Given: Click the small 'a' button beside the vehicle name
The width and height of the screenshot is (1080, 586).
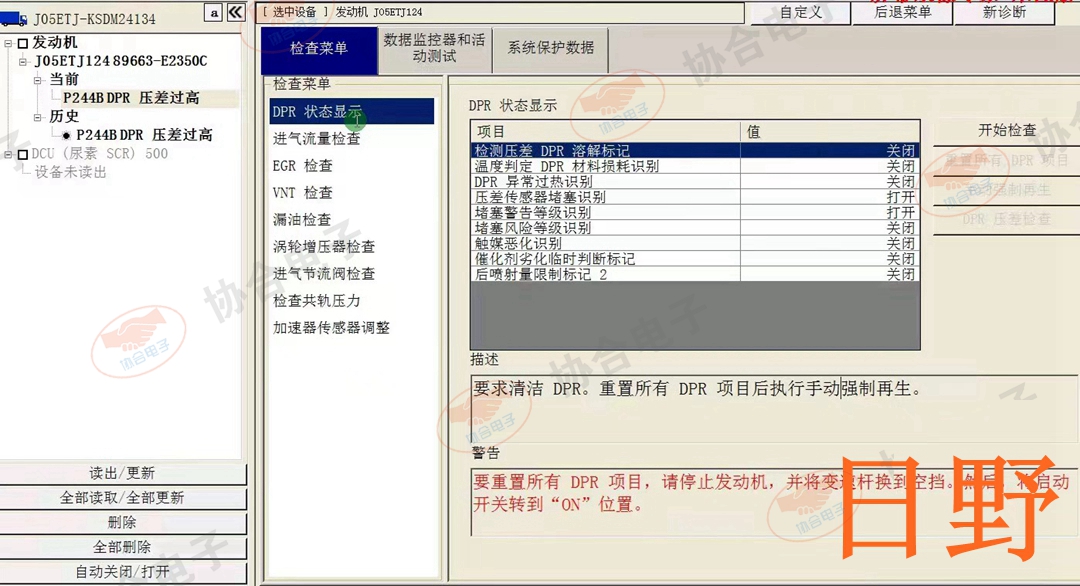Looking at the screenshot, I should point(214,12).
